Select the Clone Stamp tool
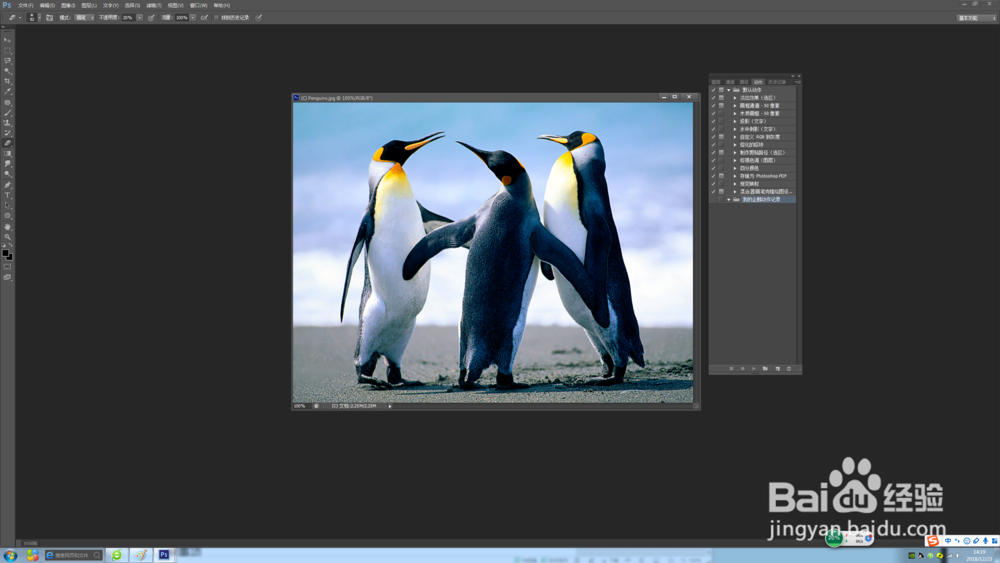Screen dimensions: 1000x563 click(8, 123)
